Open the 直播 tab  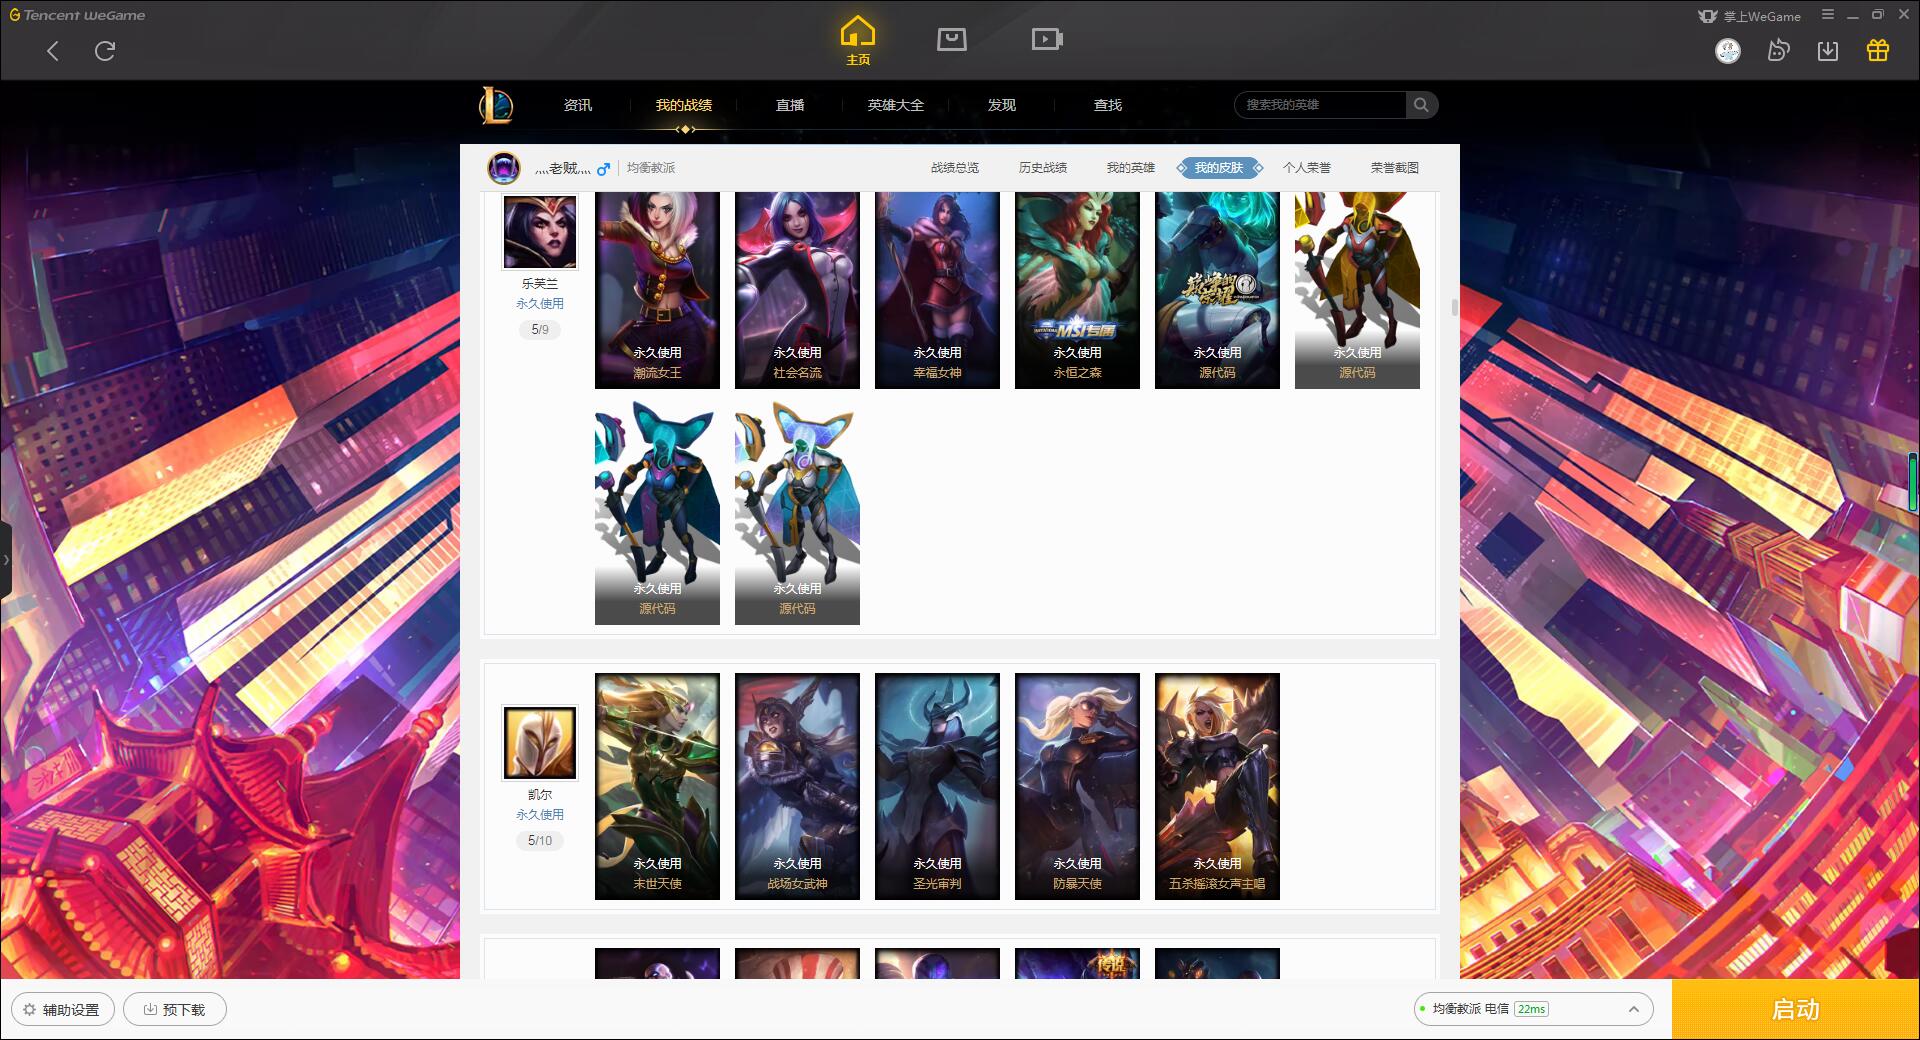tap(790, 105)
